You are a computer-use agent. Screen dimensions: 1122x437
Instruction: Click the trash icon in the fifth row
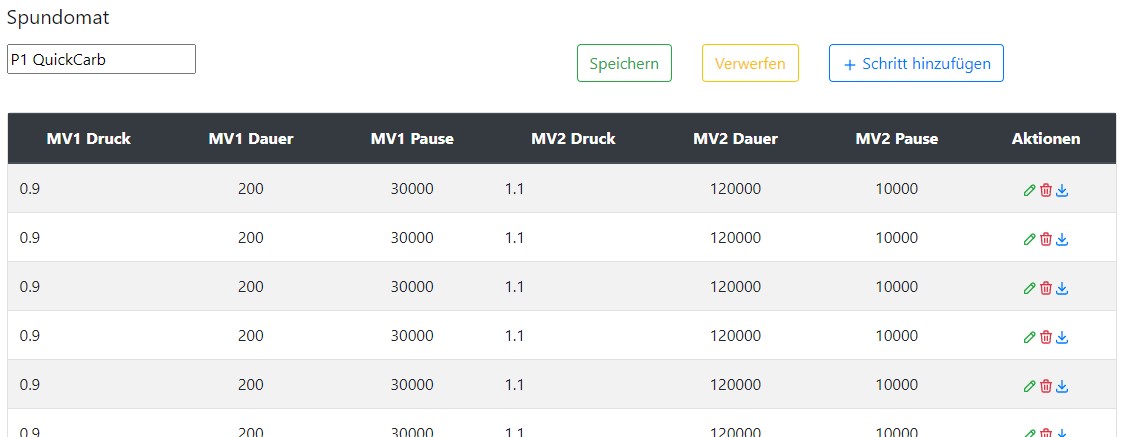coord(1046,386)
